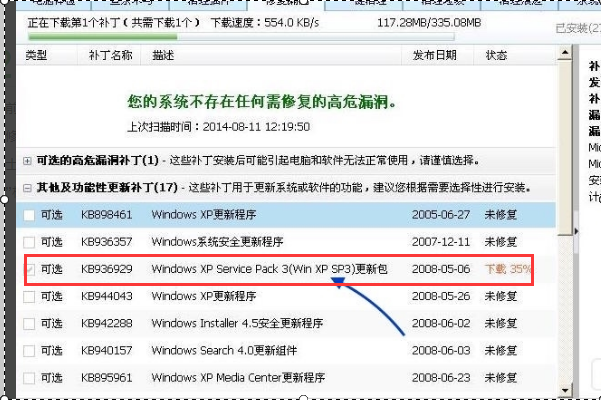Expand the 可选的高危漏洞补丁(1) group

pos(27,161)
